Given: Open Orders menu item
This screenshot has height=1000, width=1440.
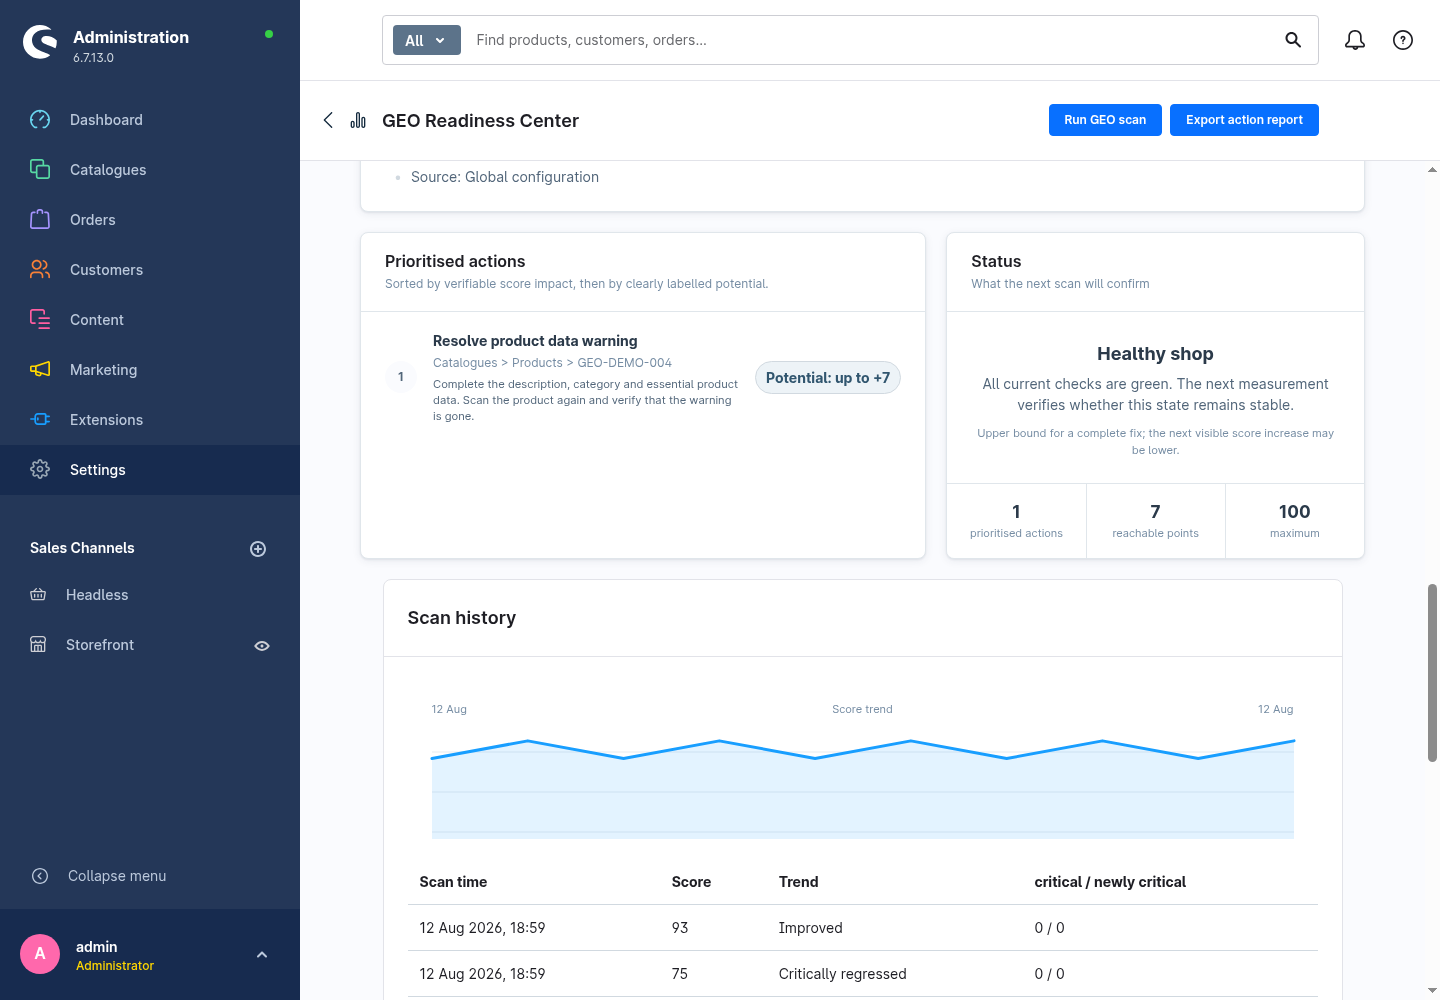Looking at the screenshot, I should pos(150,220).
